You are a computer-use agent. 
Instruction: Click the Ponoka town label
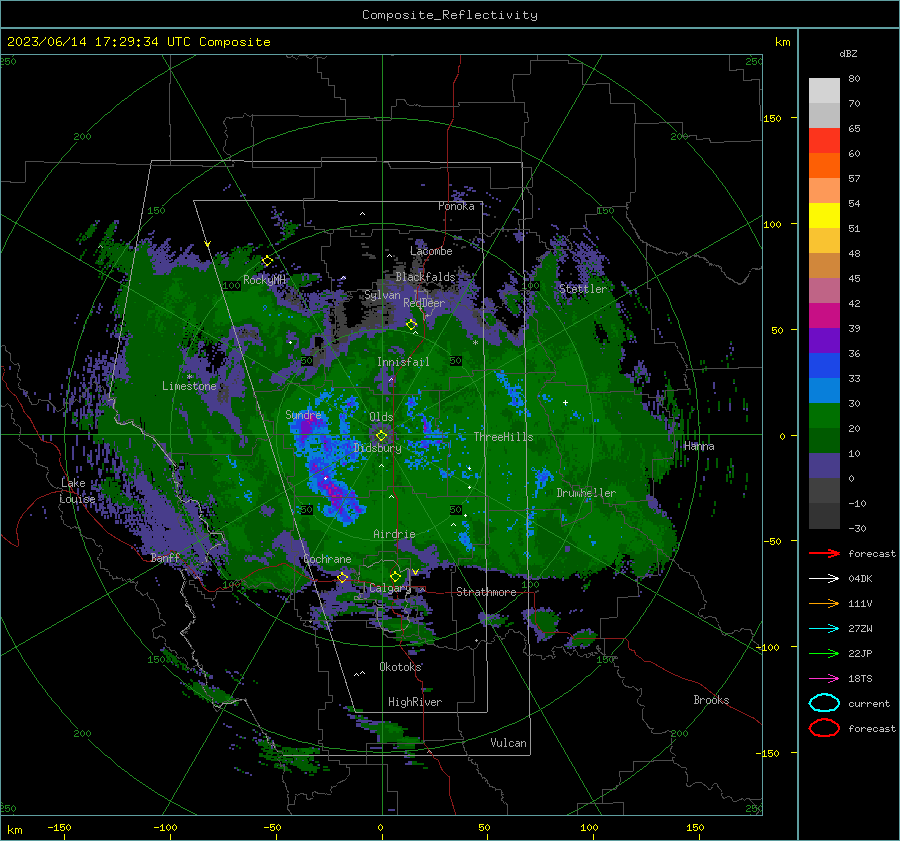click(456, 206)
